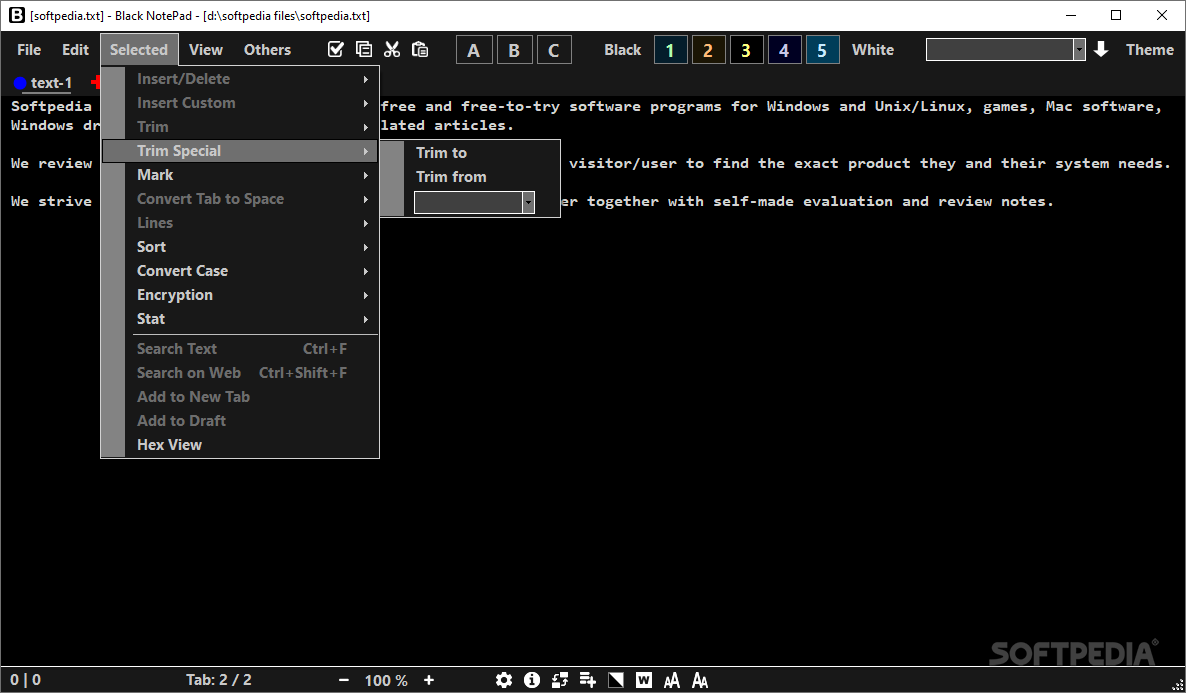Apply color theme swatch 4

(x=784, y=50)
